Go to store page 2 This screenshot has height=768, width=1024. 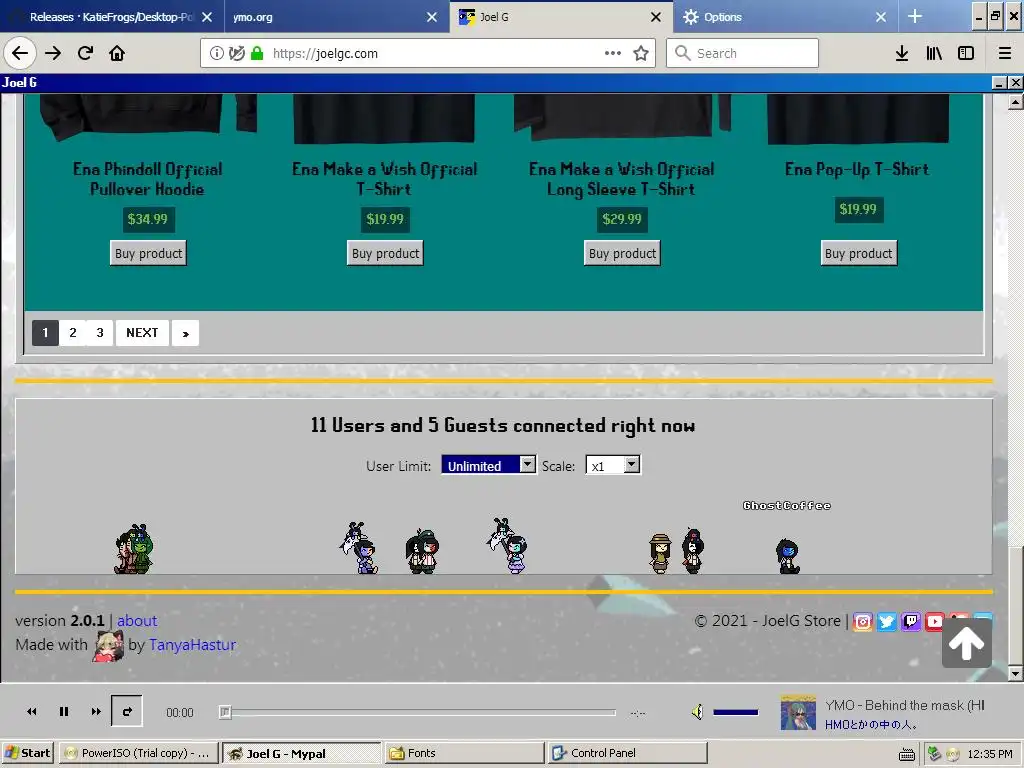tap(72, 333)
